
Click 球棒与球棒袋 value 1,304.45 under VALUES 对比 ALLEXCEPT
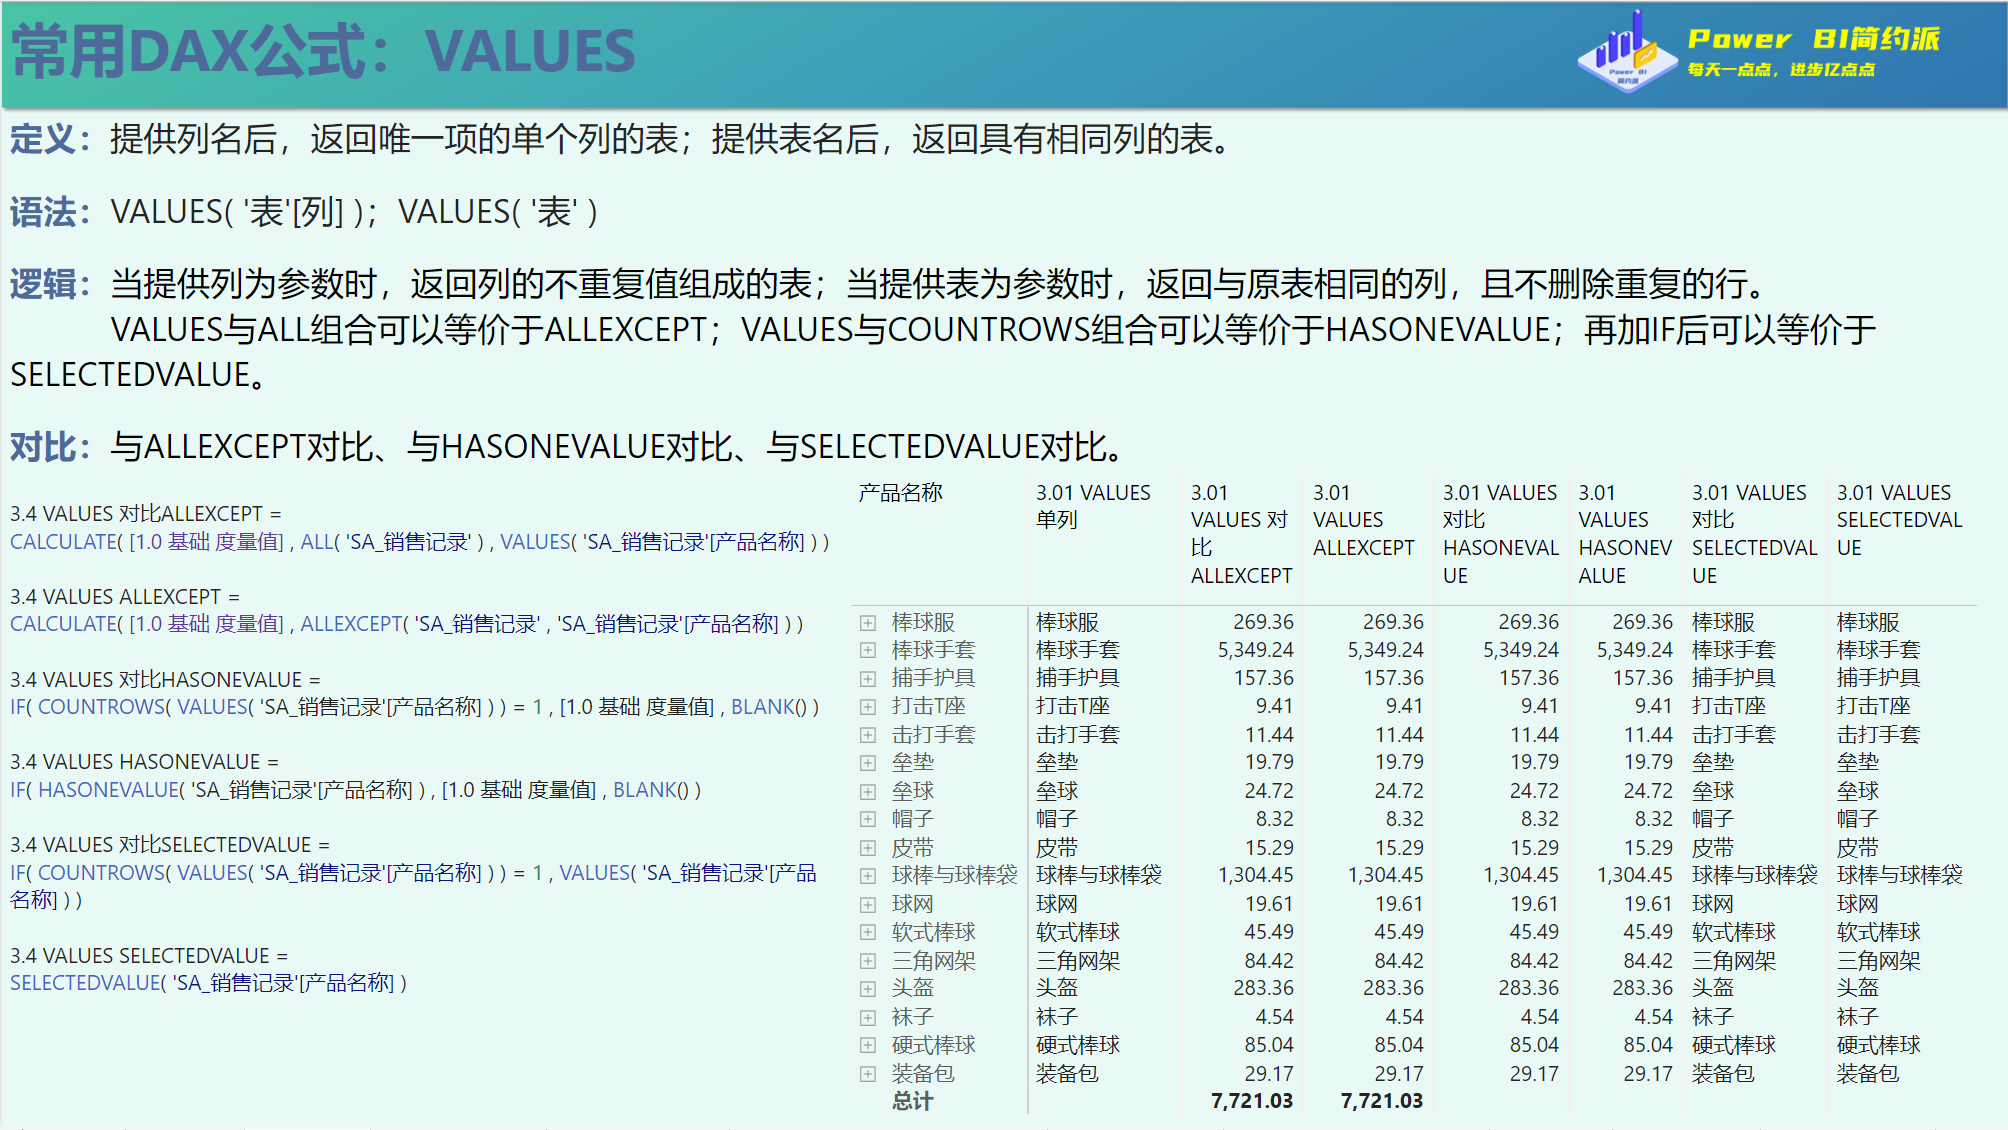click(1255, 875)
